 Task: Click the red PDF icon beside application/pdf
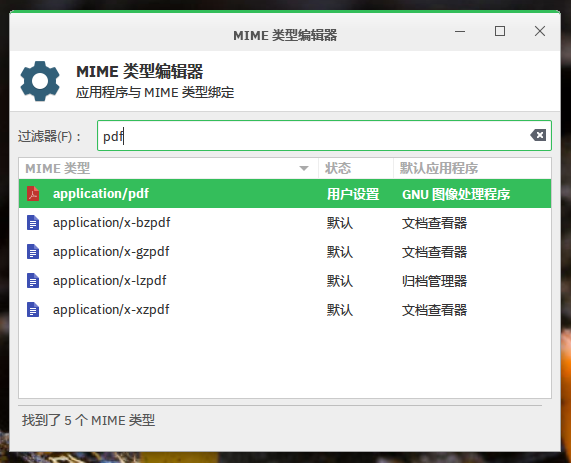tap(33, 193)
